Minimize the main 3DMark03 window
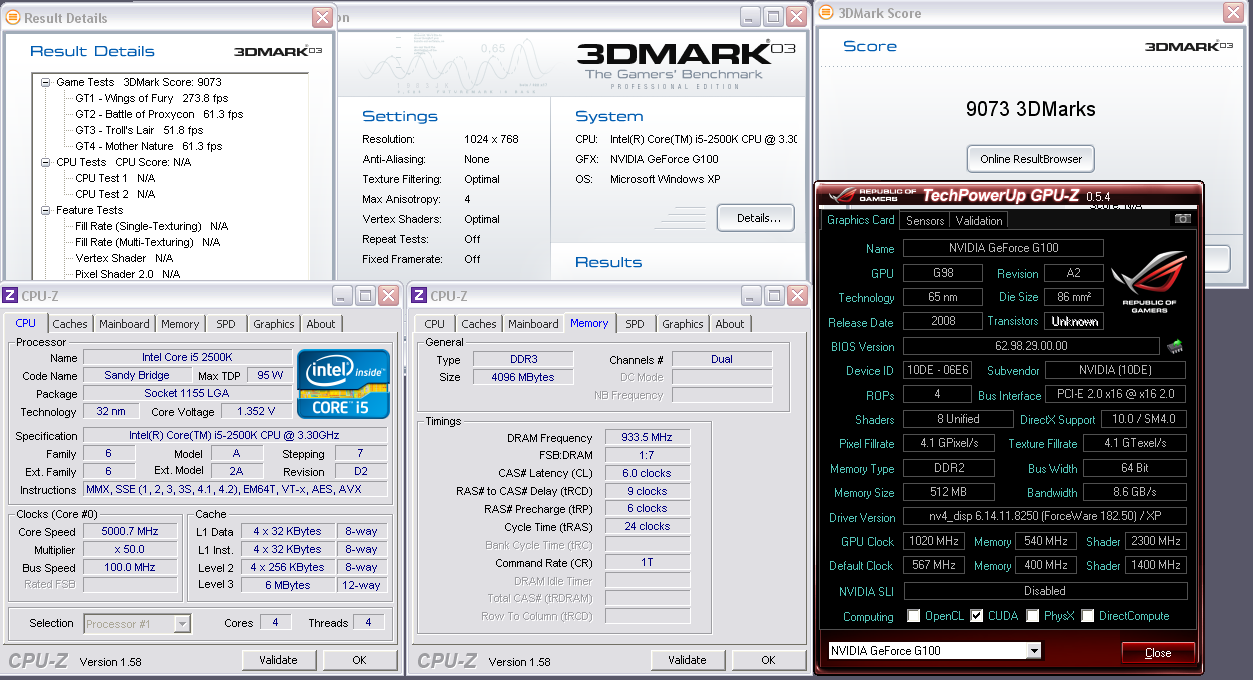Viewport: 1253px width, 680px height. pos(749,16)
